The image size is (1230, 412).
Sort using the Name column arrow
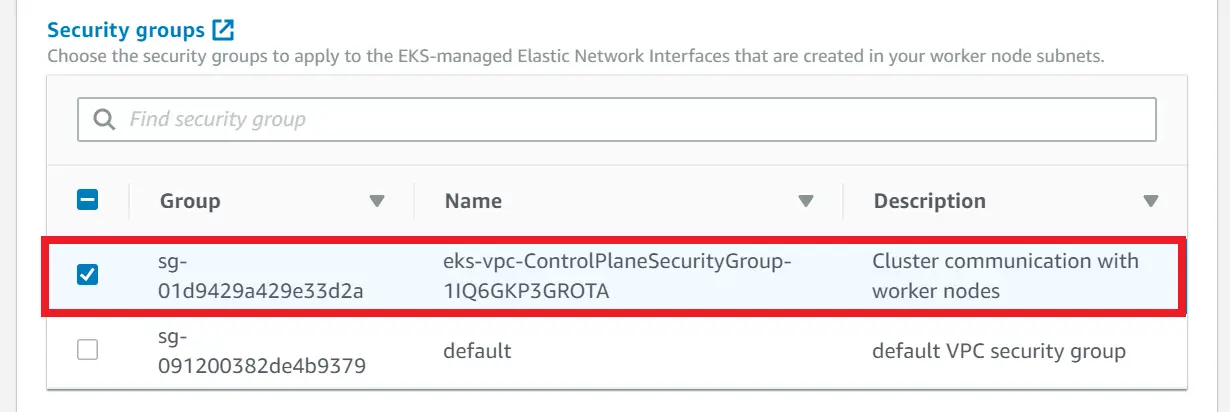tap(807, 201)
